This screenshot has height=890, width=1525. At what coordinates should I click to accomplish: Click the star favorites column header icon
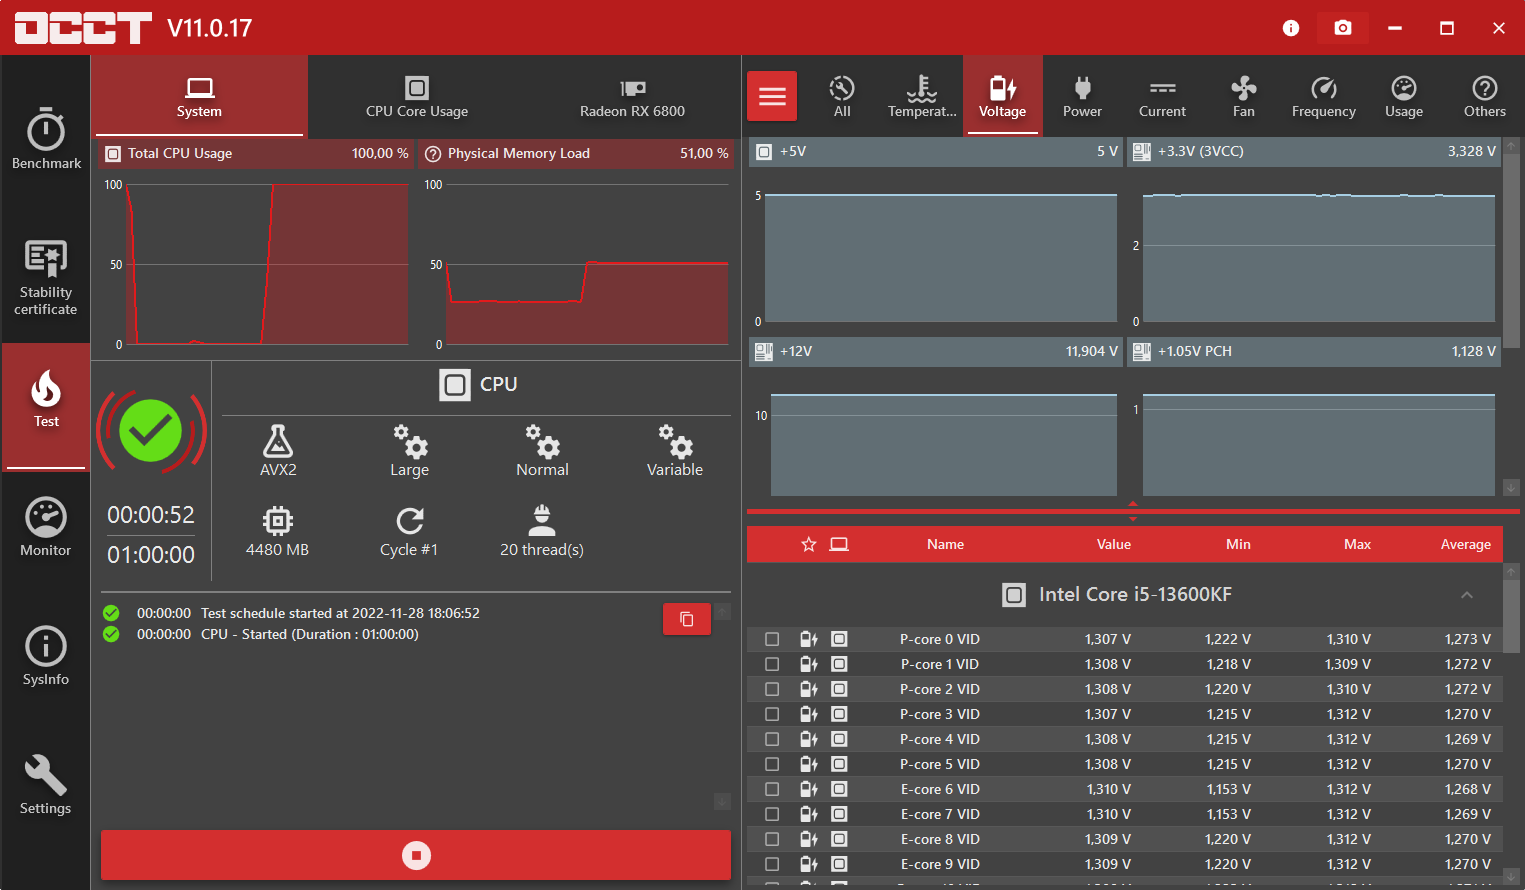click(809, 544)
